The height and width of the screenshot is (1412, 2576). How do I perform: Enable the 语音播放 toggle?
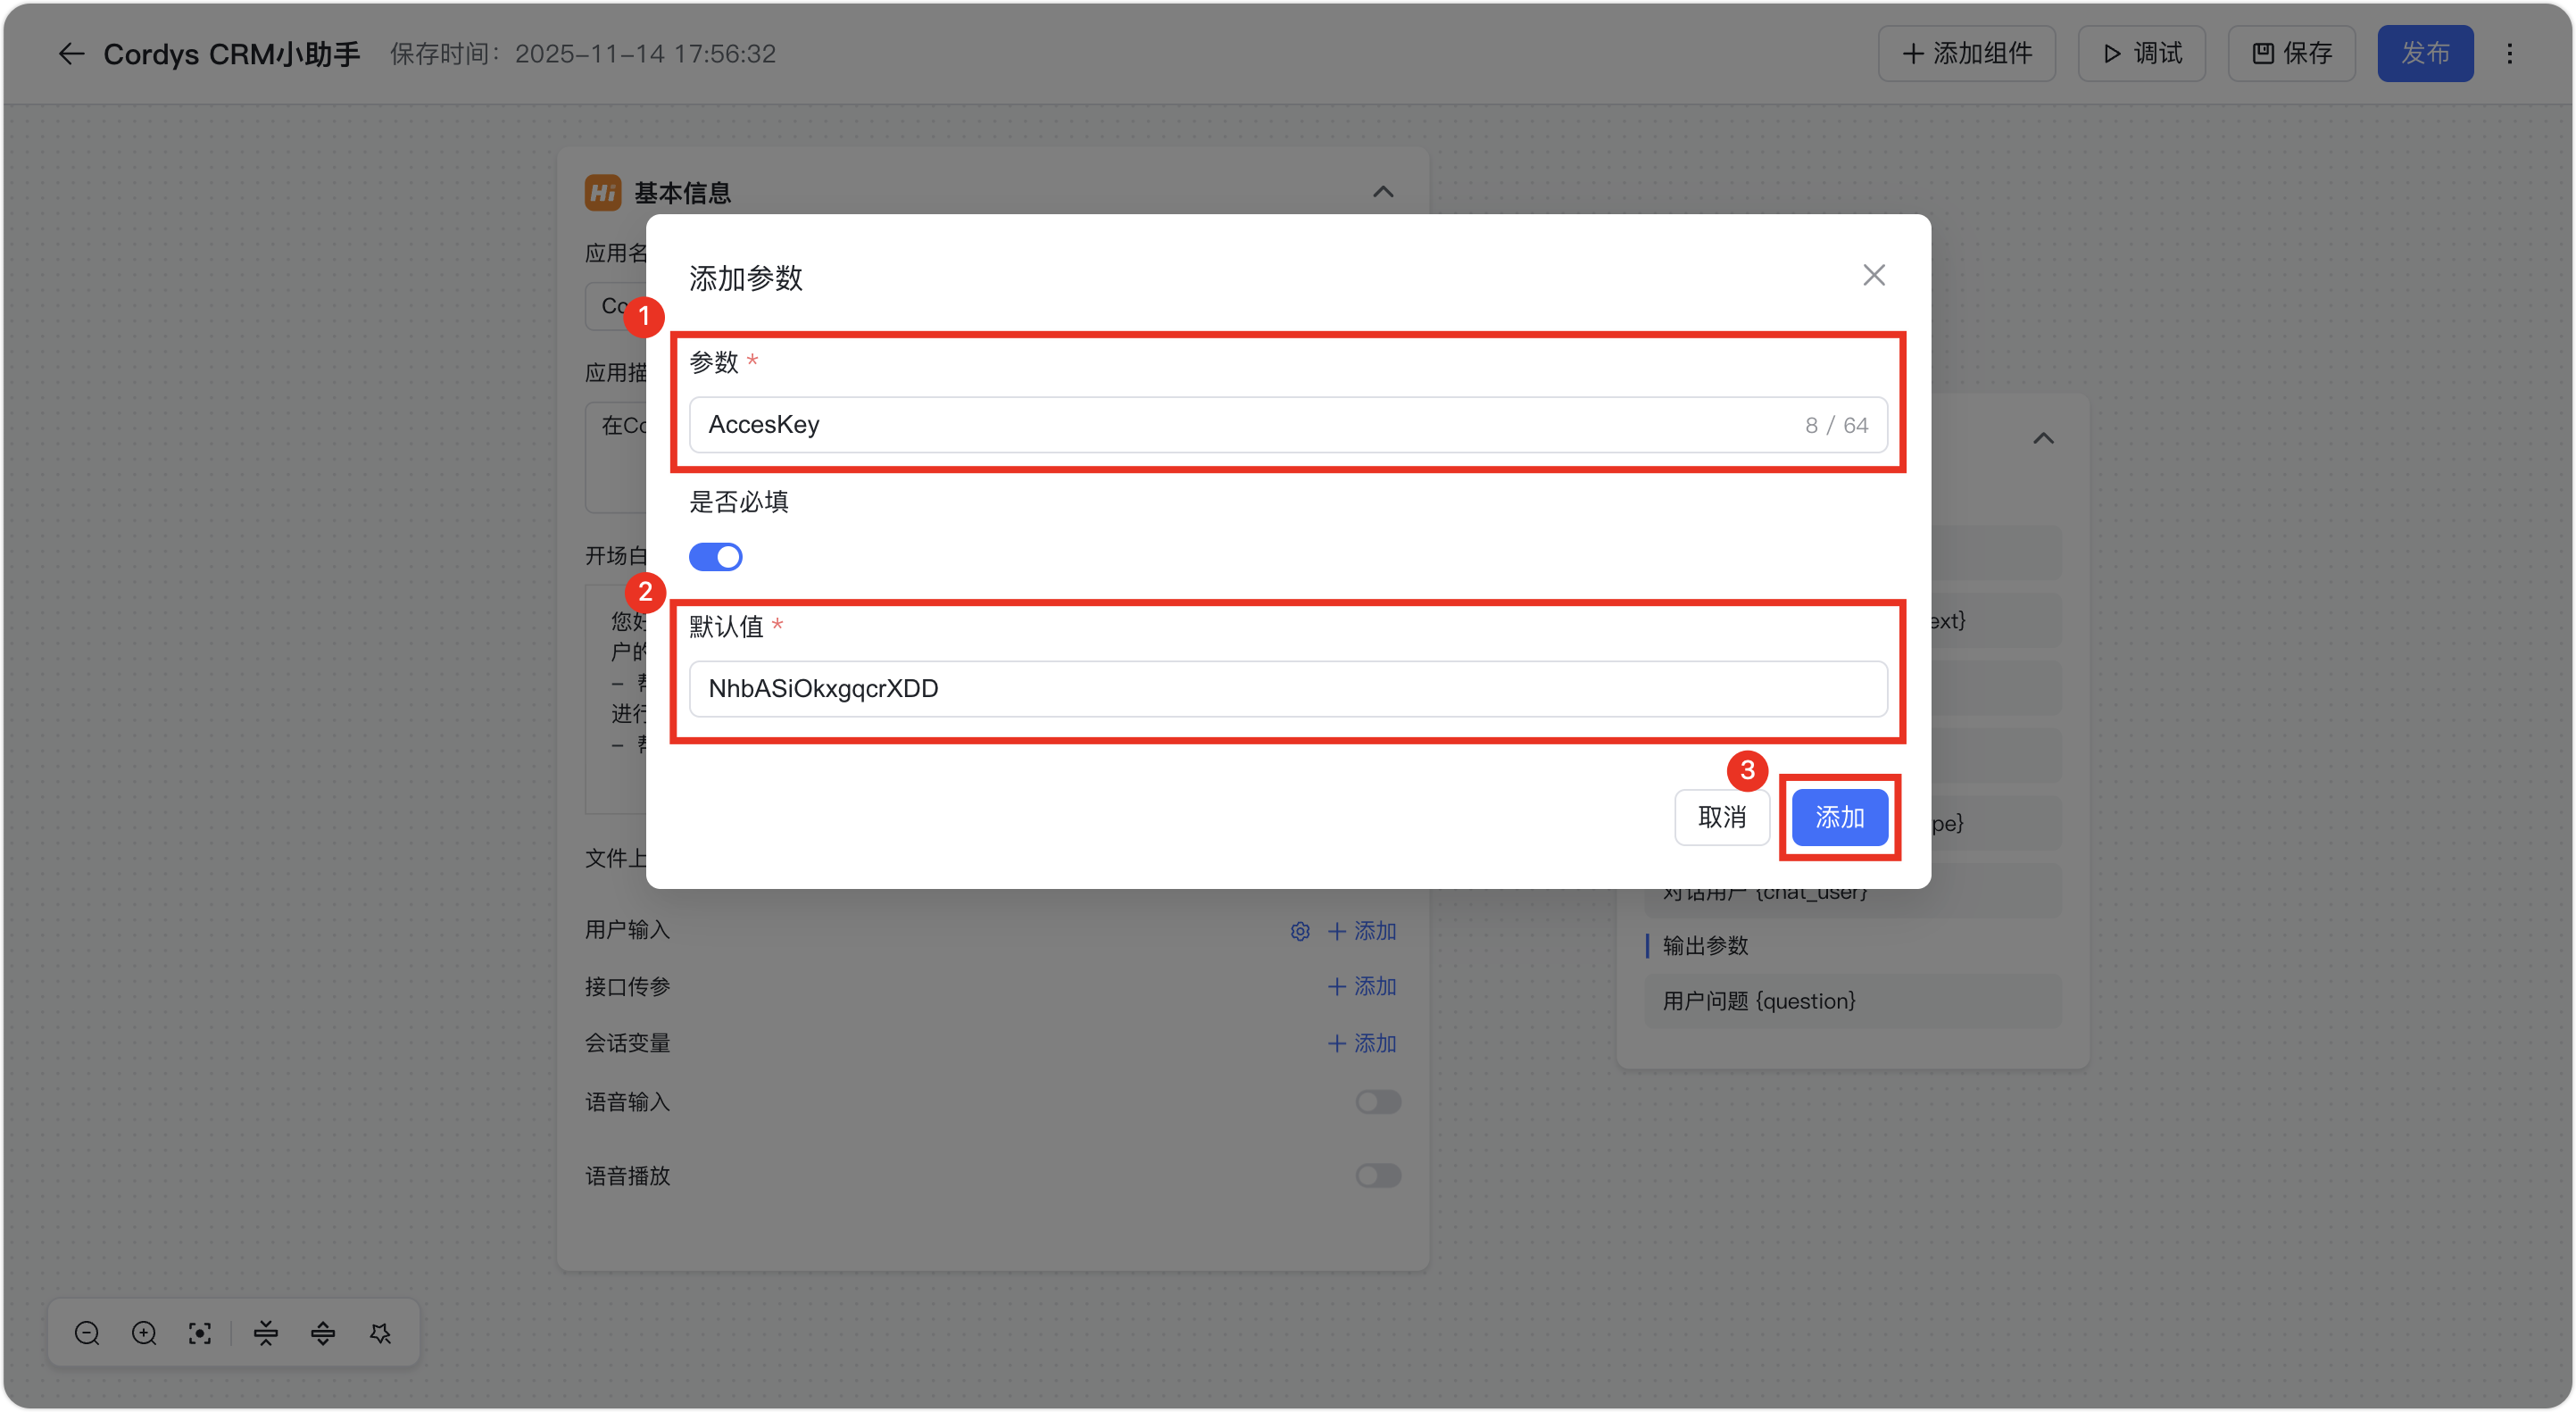[x=1377, y=1176]
